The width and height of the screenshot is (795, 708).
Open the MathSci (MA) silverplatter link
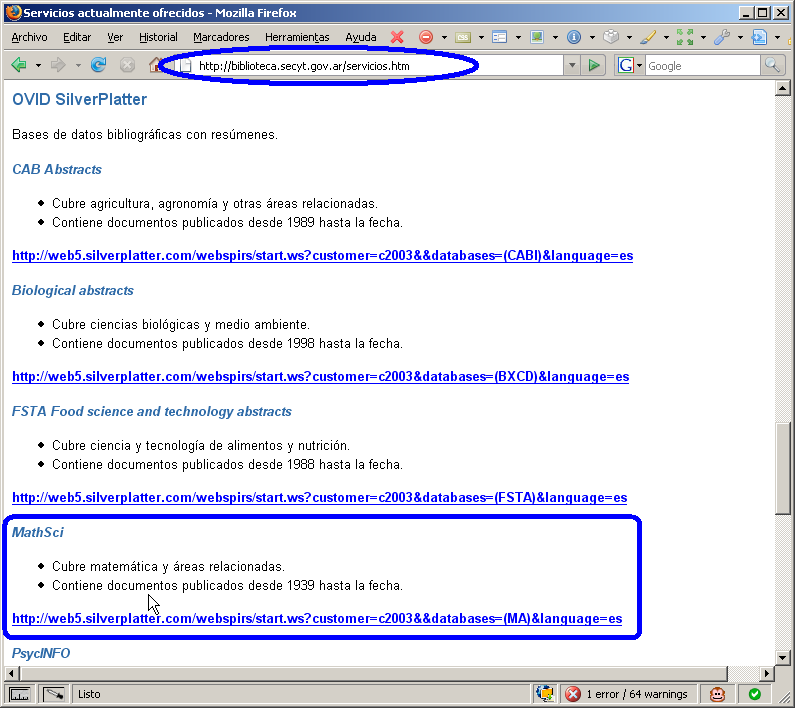[x=317, y=619]
